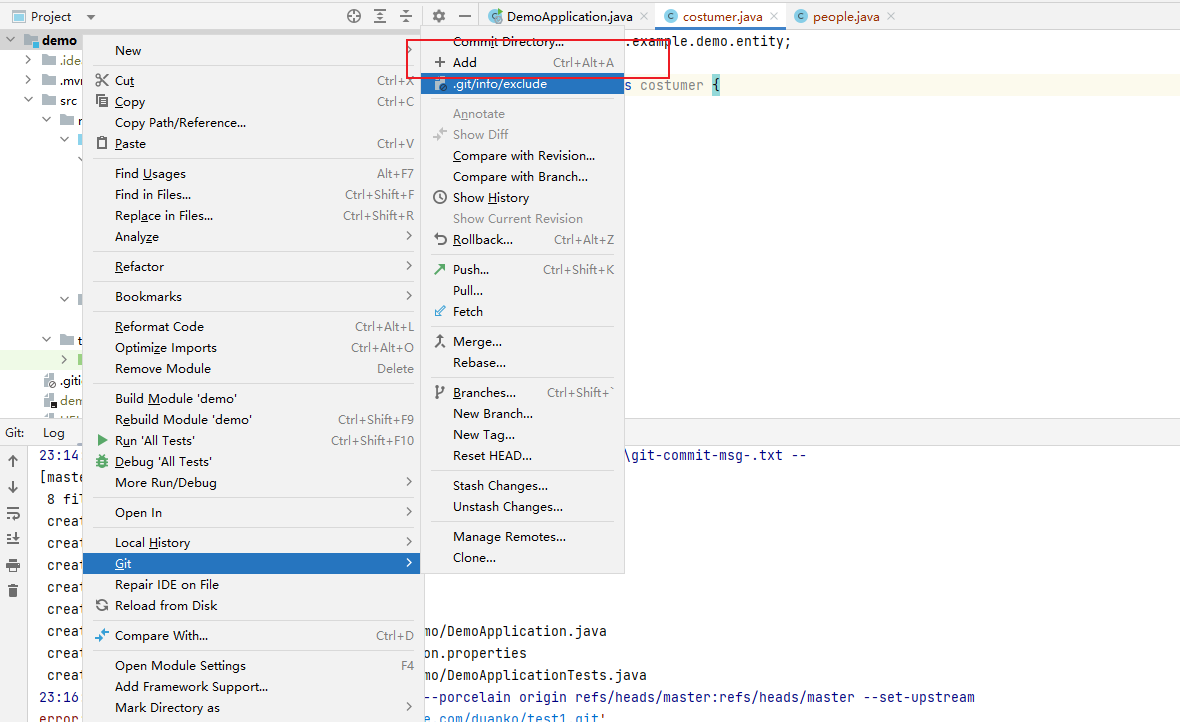Click Manage Remotes... in Git submenu
The width and height of the screenshot is (1180, 722).
[508, 537]
